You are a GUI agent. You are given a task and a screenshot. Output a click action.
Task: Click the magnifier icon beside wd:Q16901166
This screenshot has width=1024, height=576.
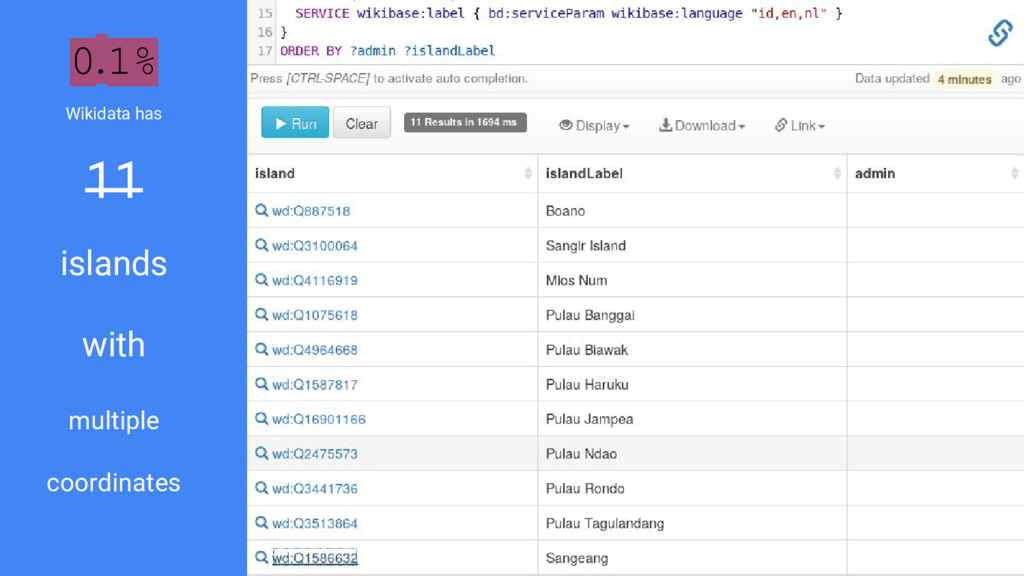point(261,418)
